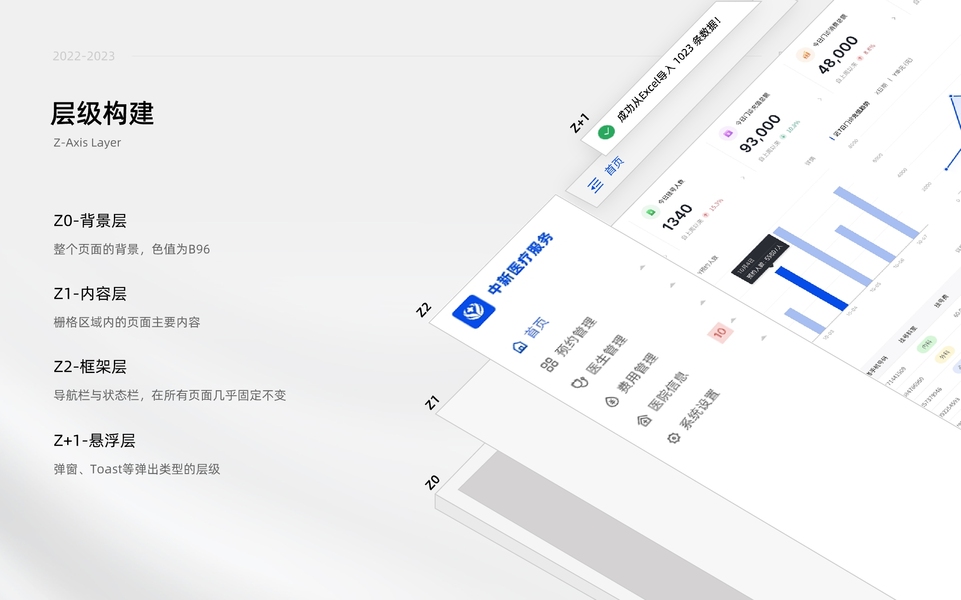Click the Z2-框架层 heading
The image size is (961, 600).
90,366
